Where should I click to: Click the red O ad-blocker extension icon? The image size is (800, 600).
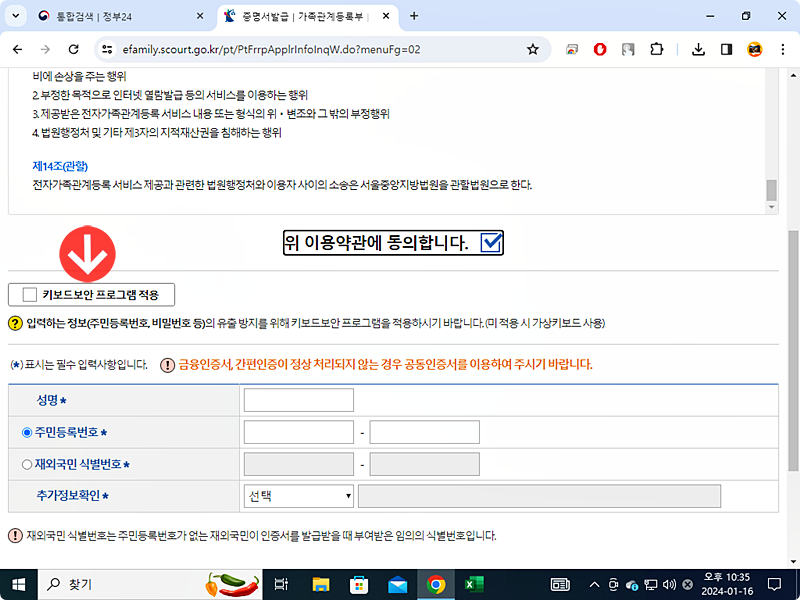click(599, 48)
